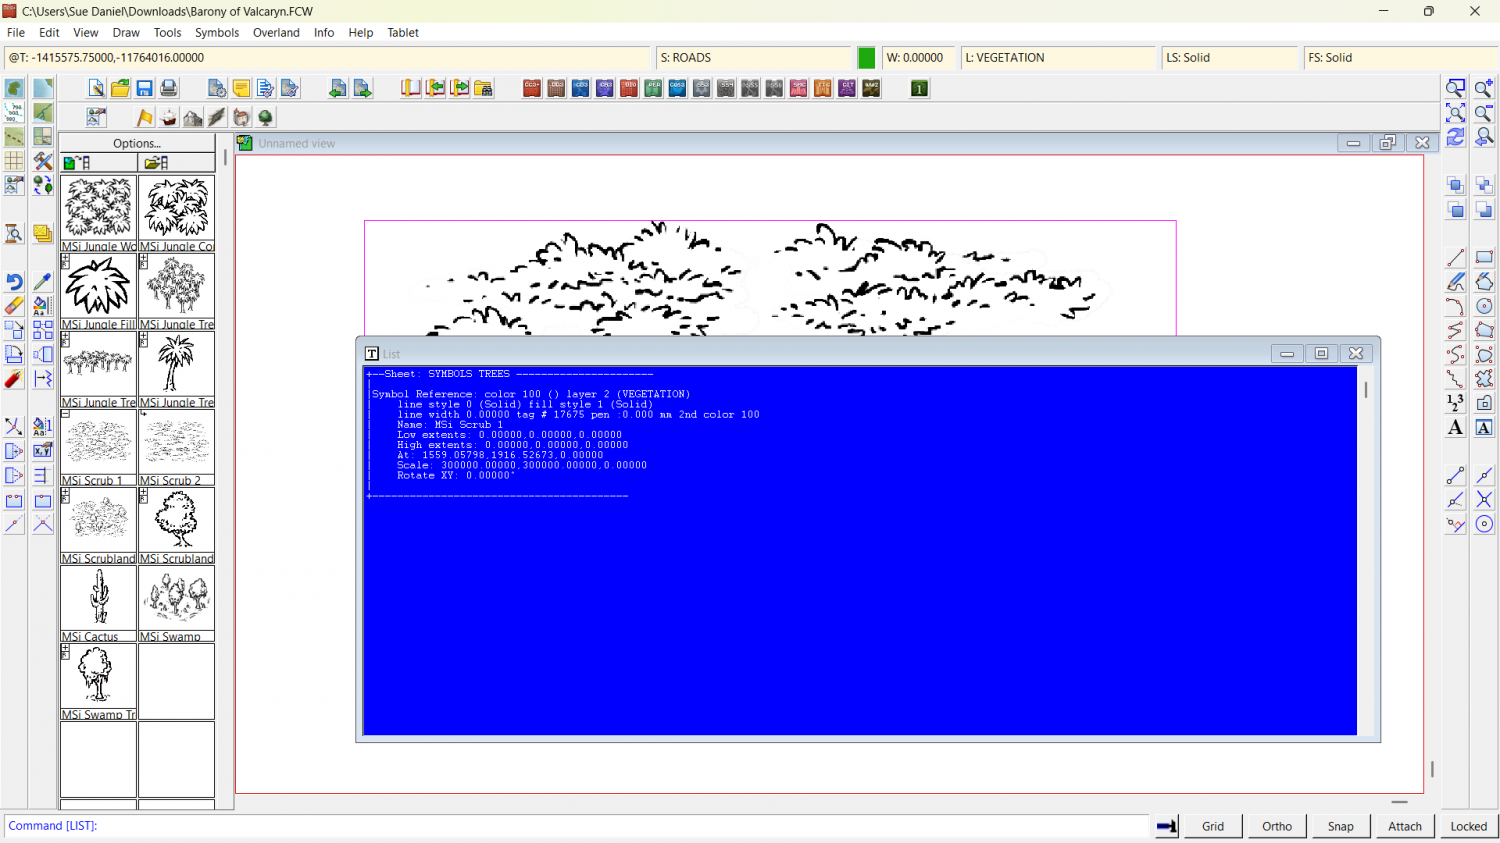
Task: Toggle Ortho mode on the status bar
Action: [1276, 826]
